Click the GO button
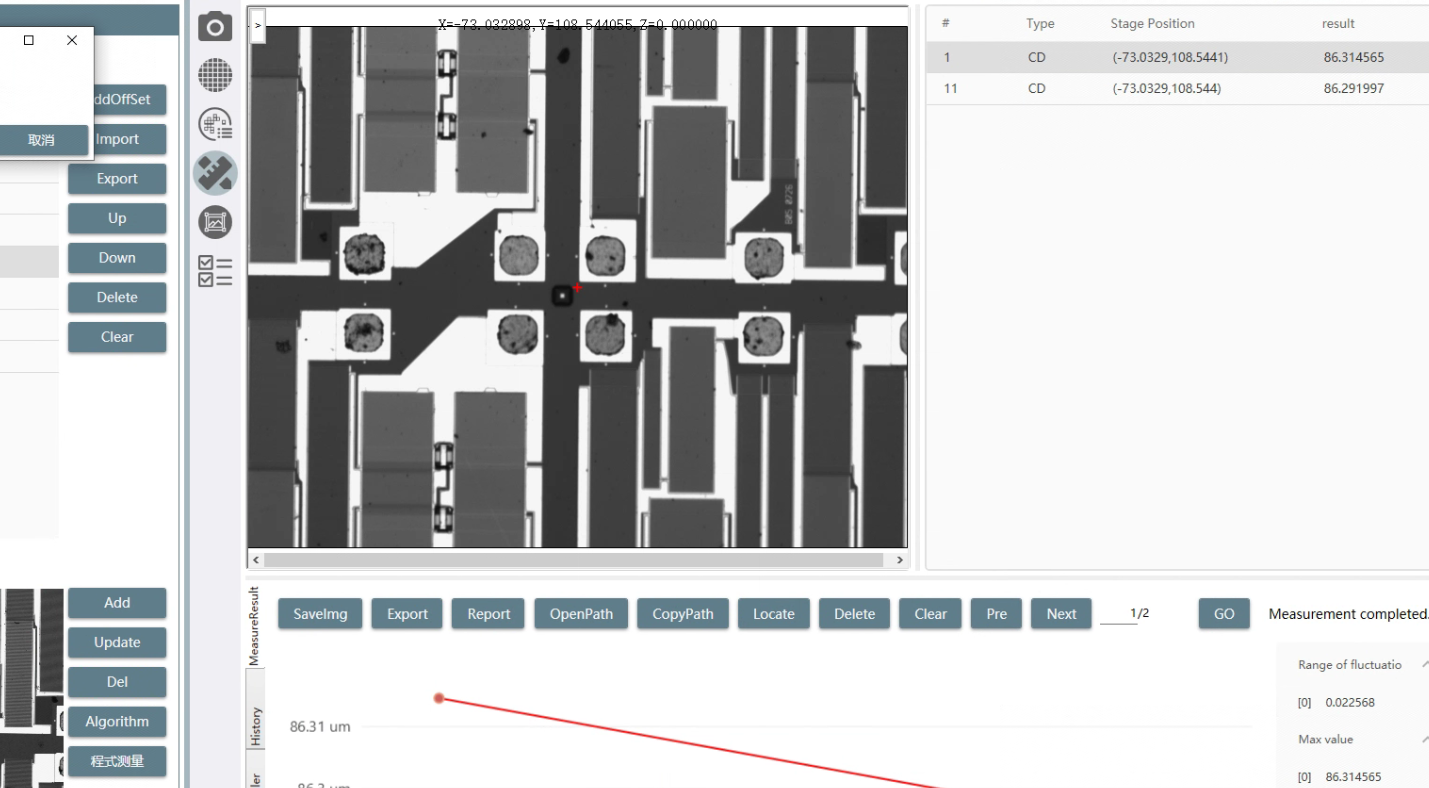1429x788 pixels. click(x=1224, y=614)
